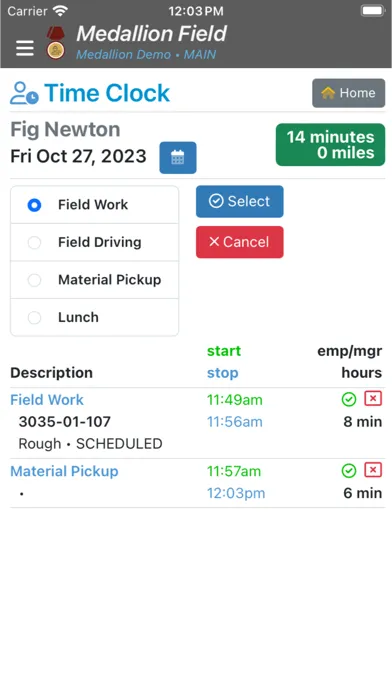Approve the Field Work entry green checkmark
The width and height of the screenshot is (392, 696).
tap(349, 399)
